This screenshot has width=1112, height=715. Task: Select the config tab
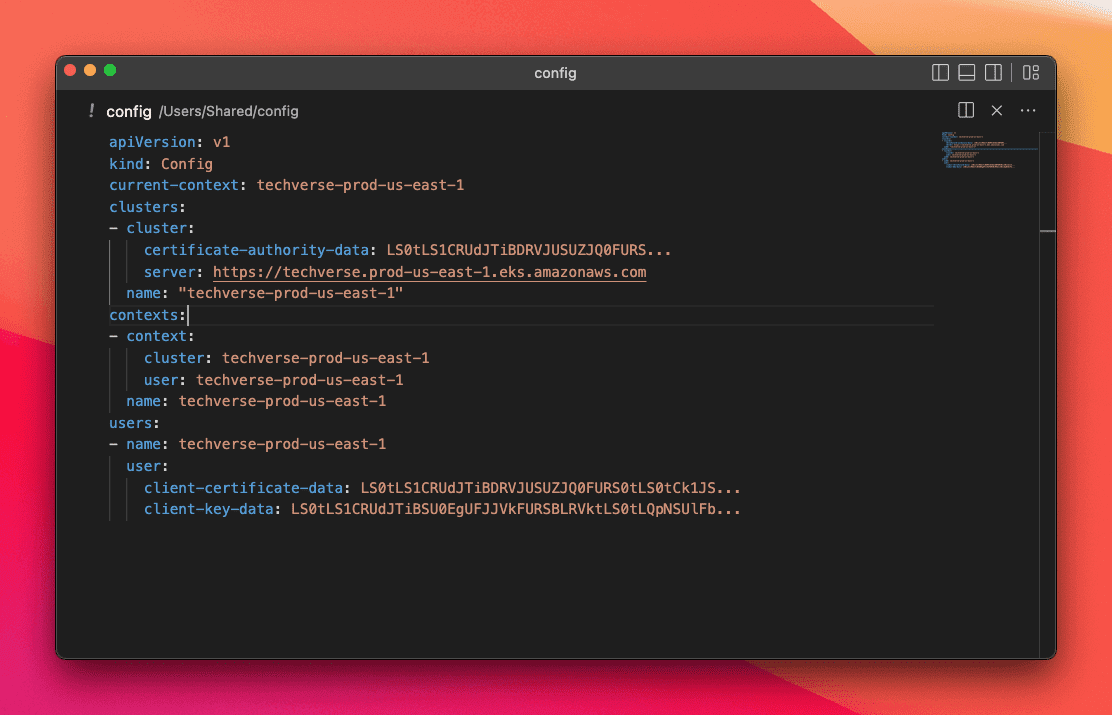[129, 111]
